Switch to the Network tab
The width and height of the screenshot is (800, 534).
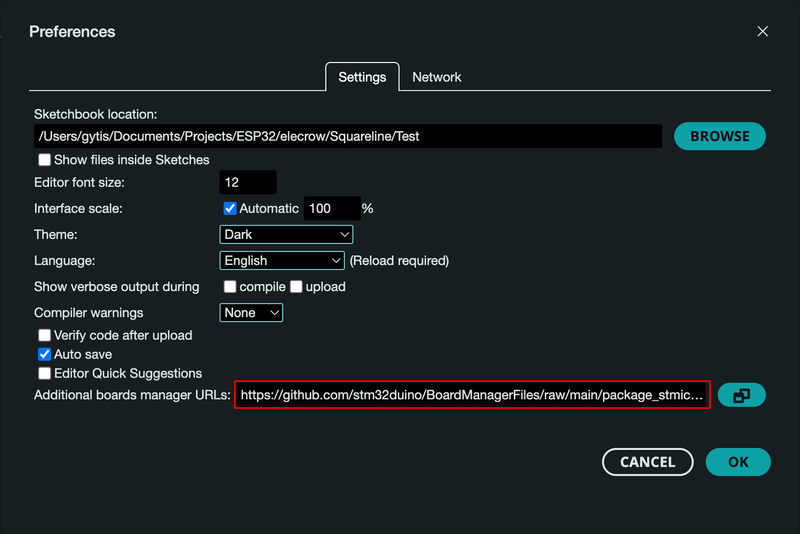pyautogui.click(x=436, y=77)
